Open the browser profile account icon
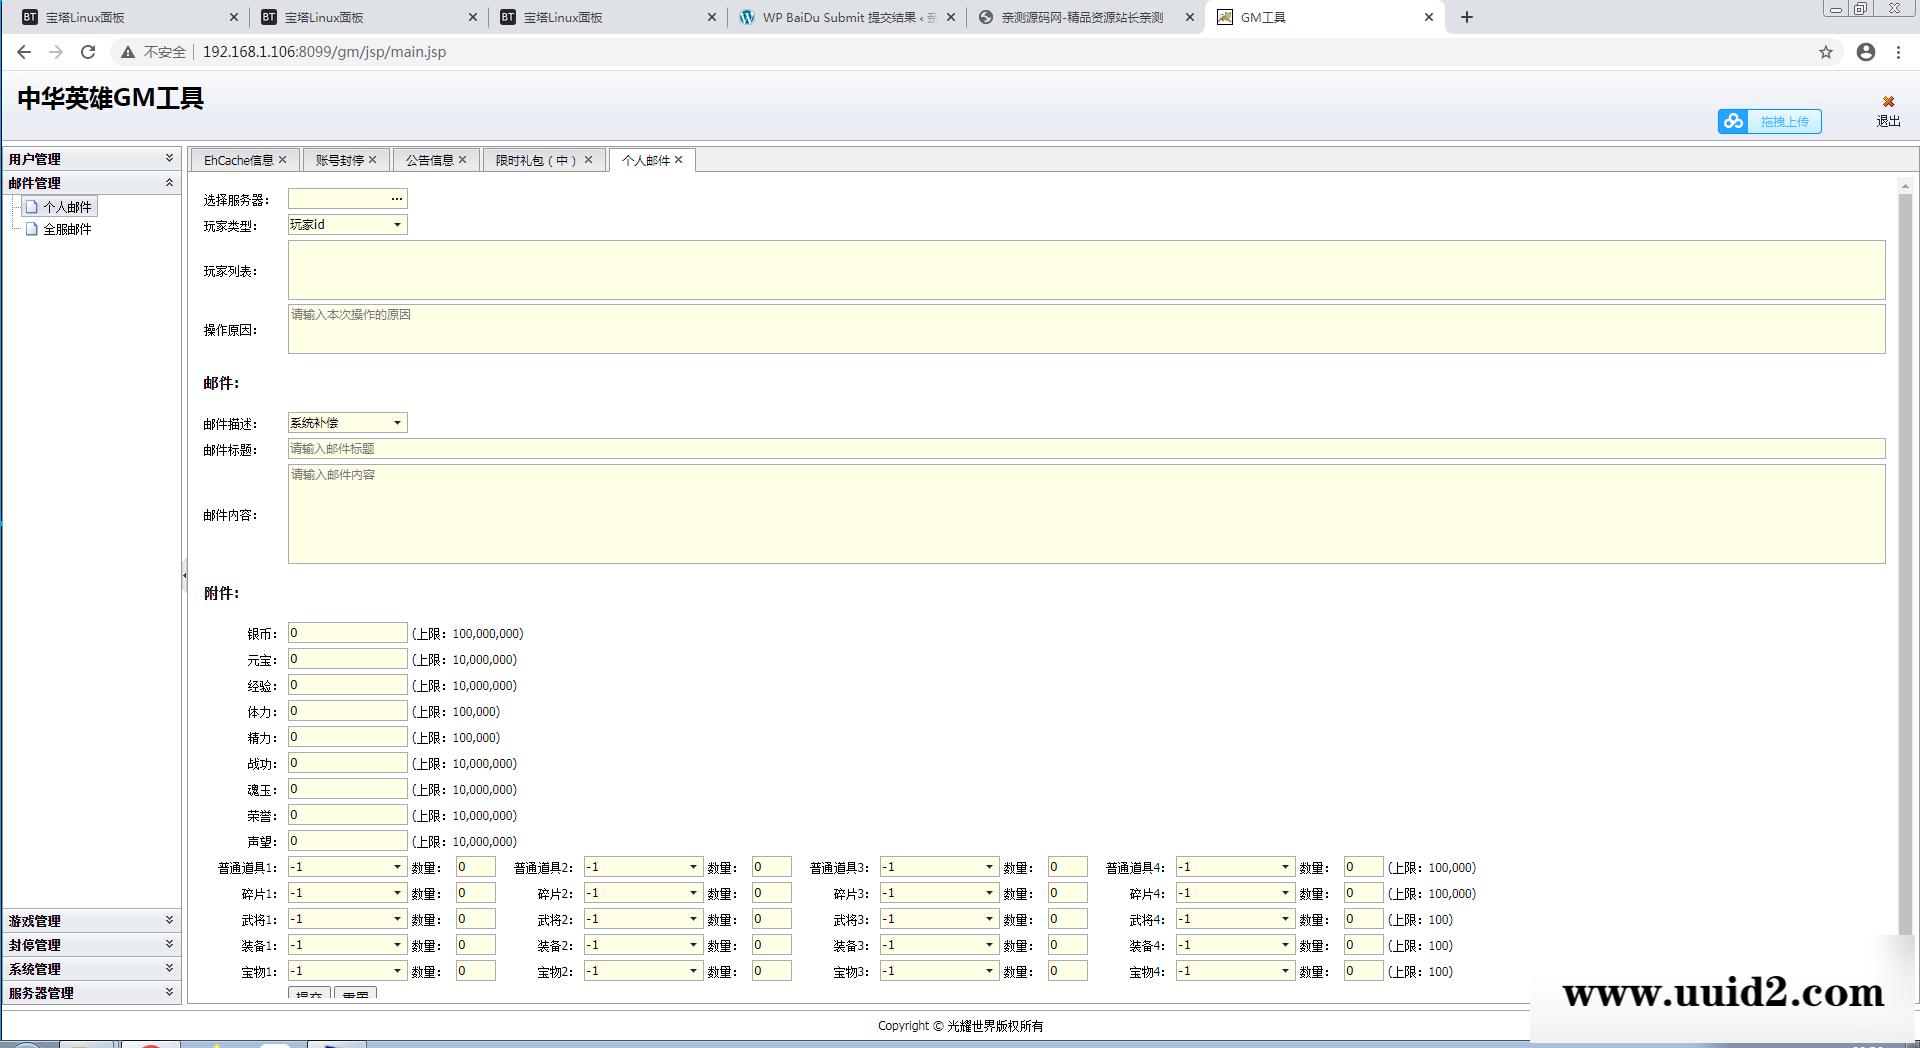Image resolution: width=1920 pixels, height=1048 pixels. (x=1866, y=52)
